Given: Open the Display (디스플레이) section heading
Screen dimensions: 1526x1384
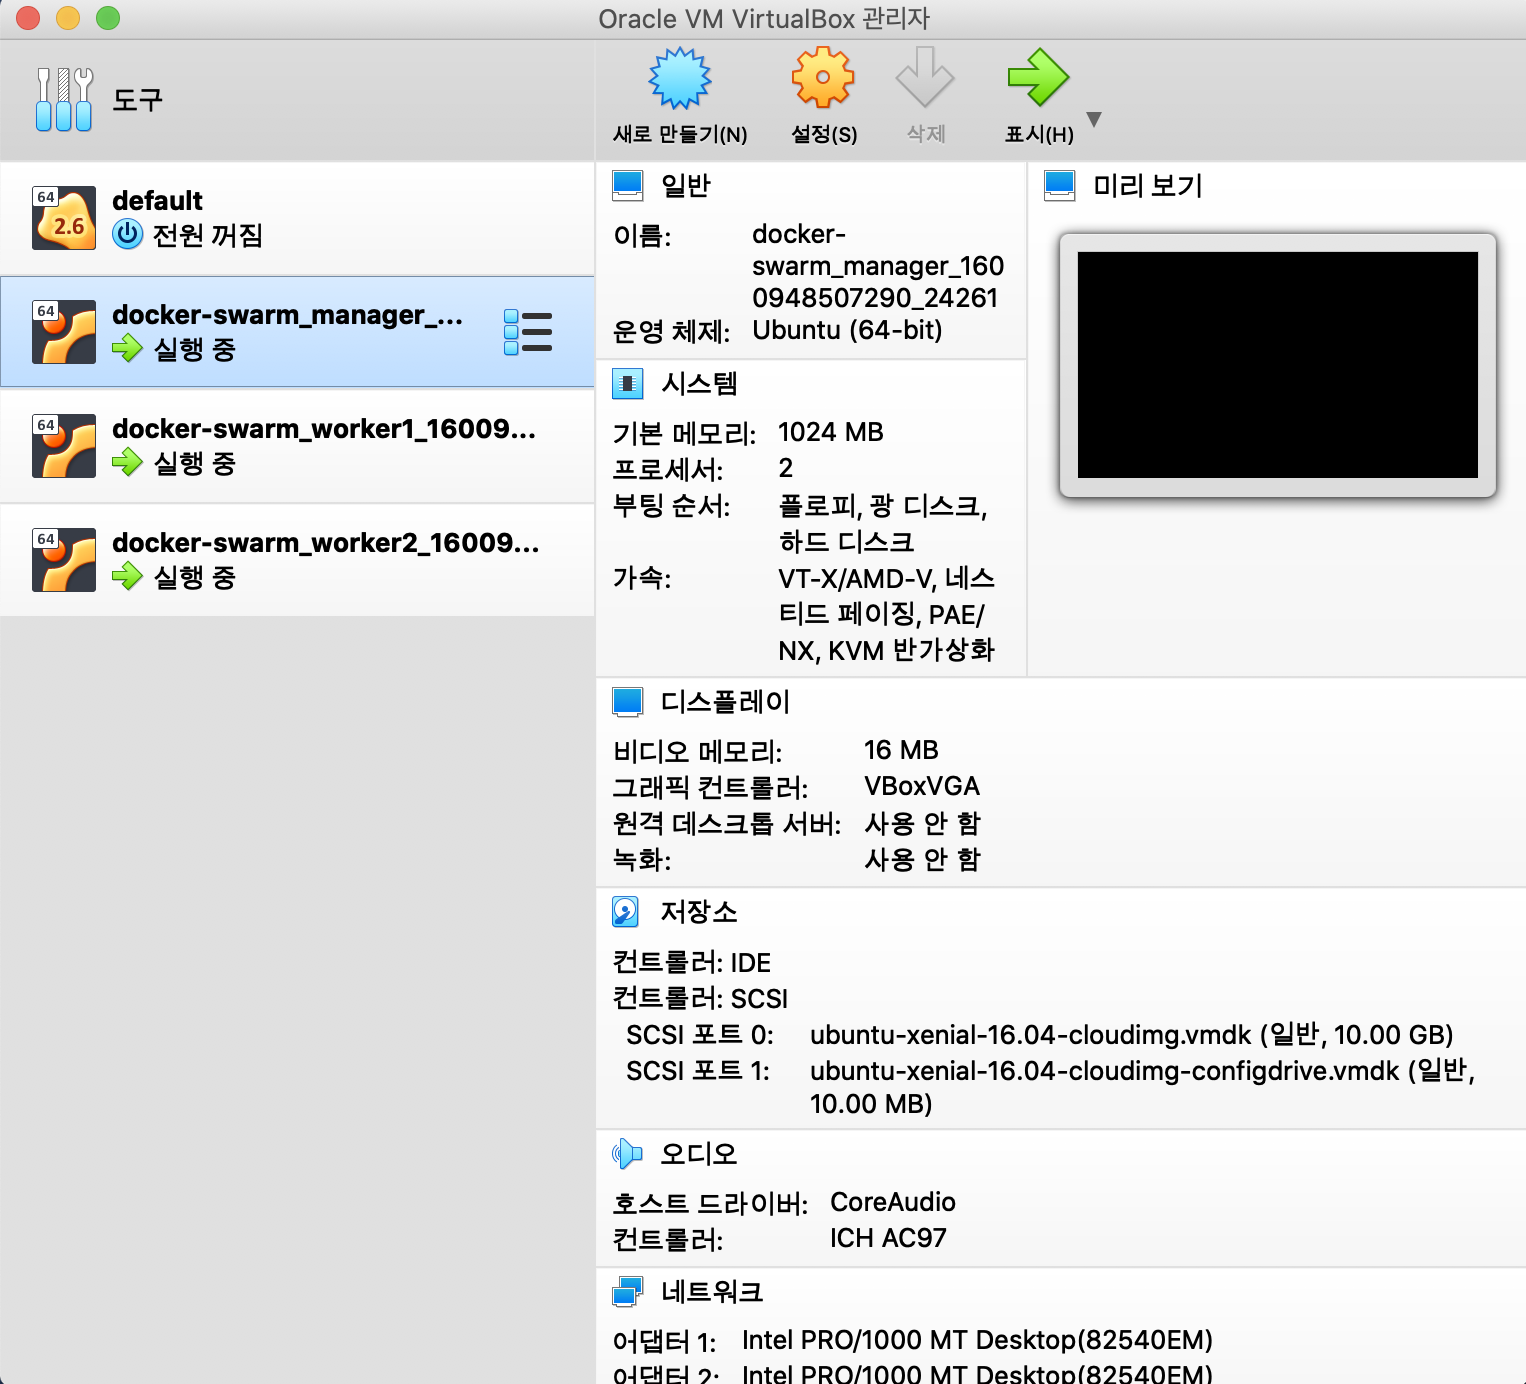Looking at the screenshot, I should tap(725, 702).
